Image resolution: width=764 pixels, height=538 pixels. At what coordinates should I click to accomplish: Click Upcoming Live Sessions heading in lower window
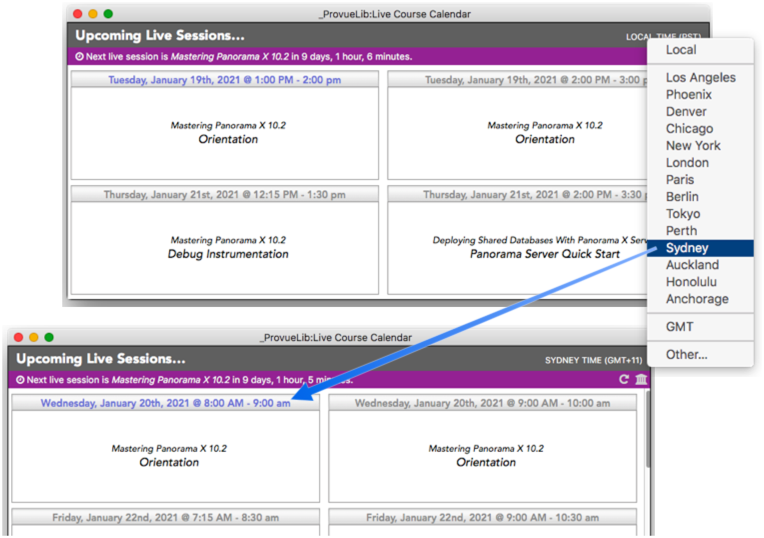click(x=101, y=359)
